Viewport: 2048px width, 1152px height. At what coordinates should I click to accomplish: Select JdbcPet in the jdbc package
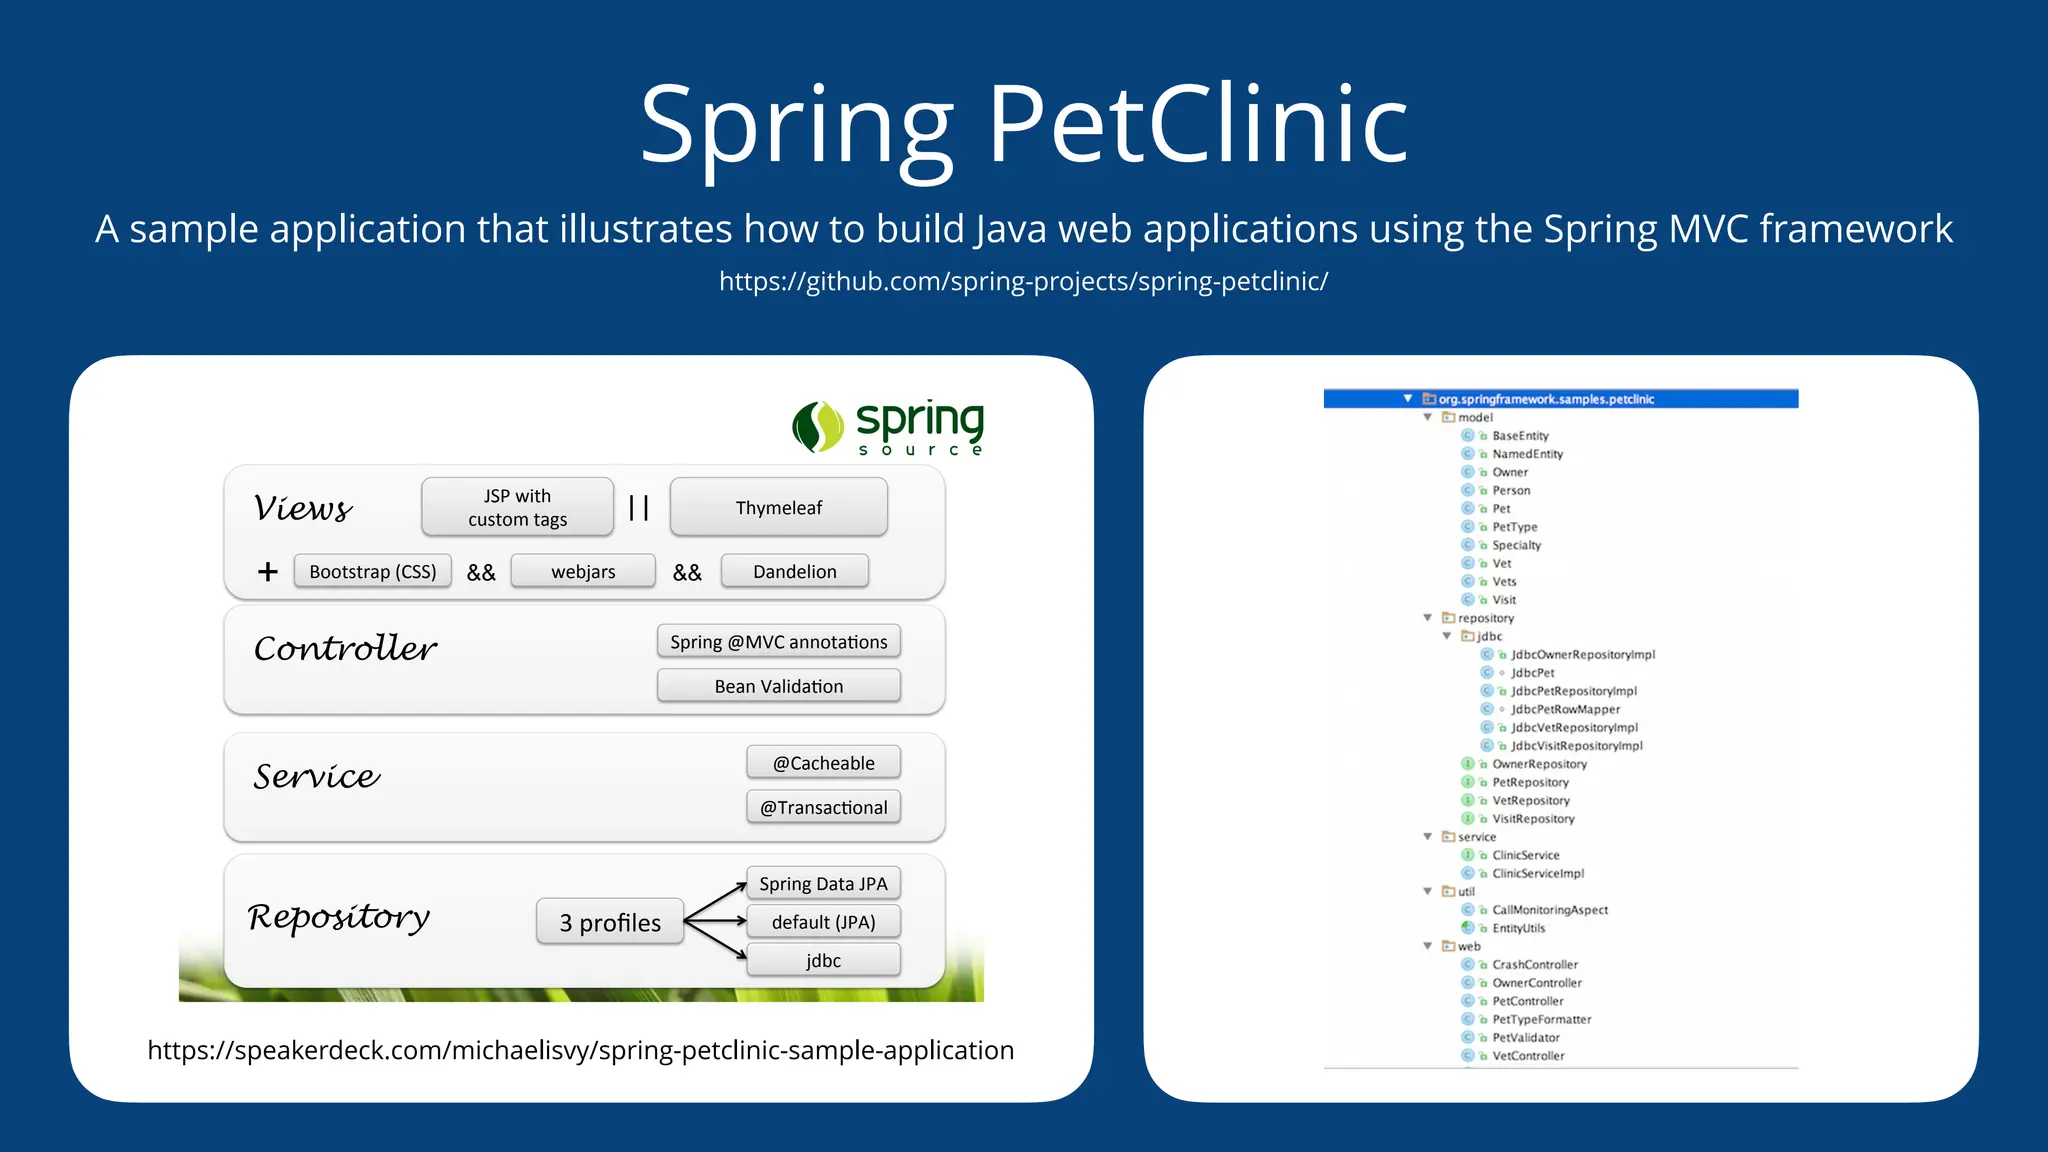point(1533,673)
